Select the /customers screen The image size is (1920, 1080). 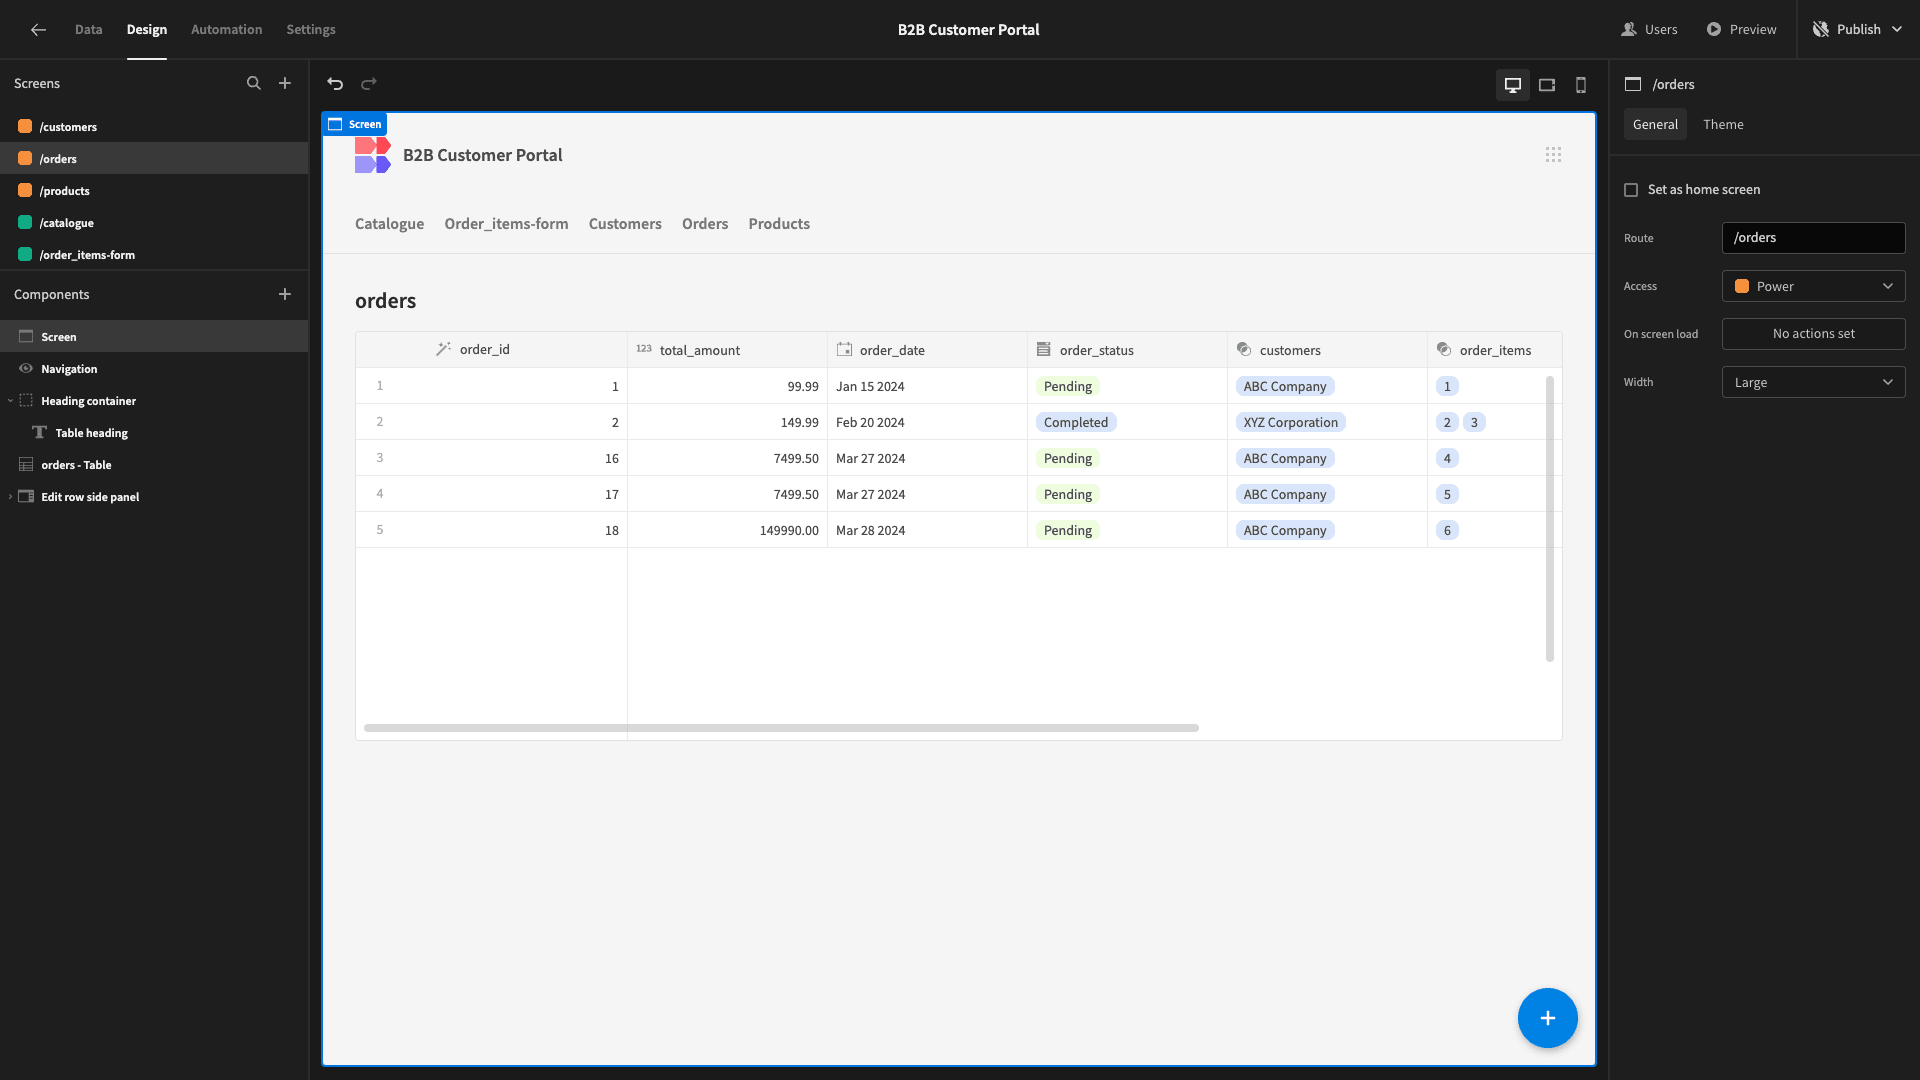[x=154, y=127]
